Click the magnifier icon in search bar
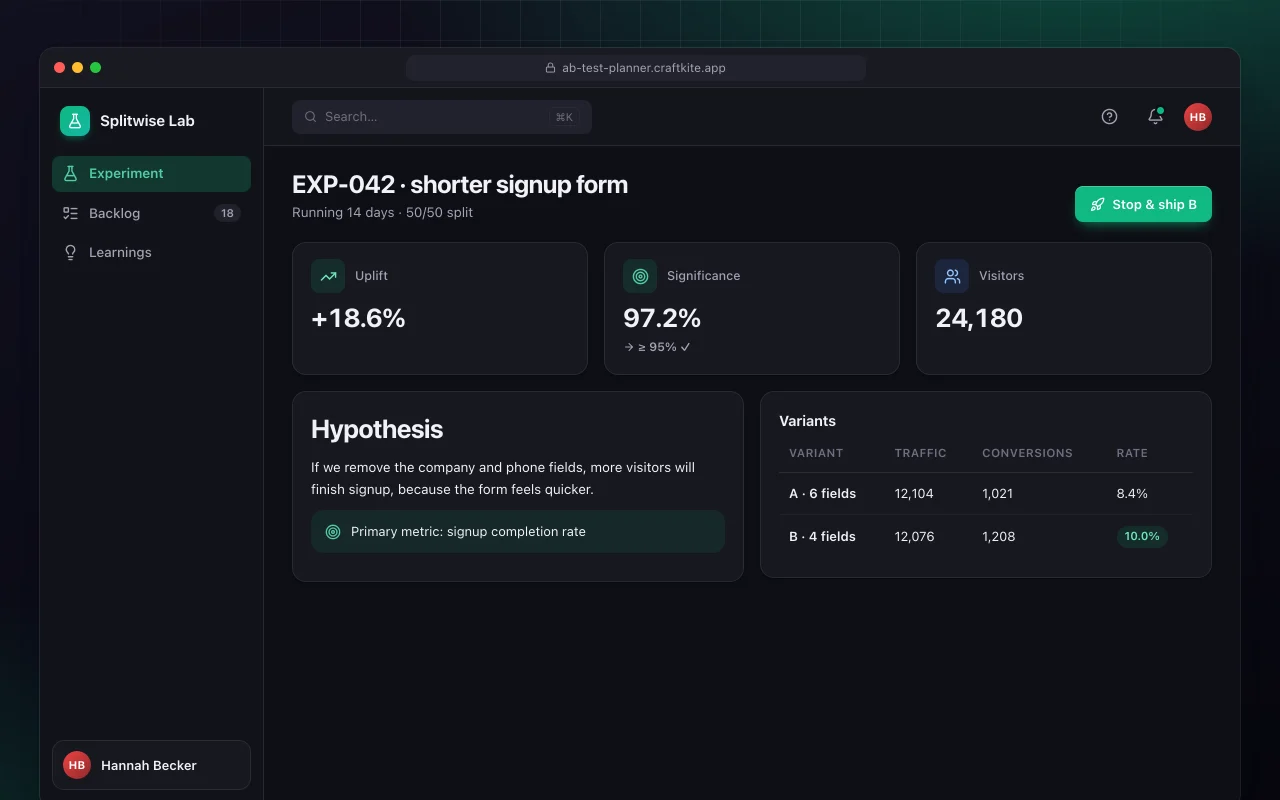 [311, 117]
